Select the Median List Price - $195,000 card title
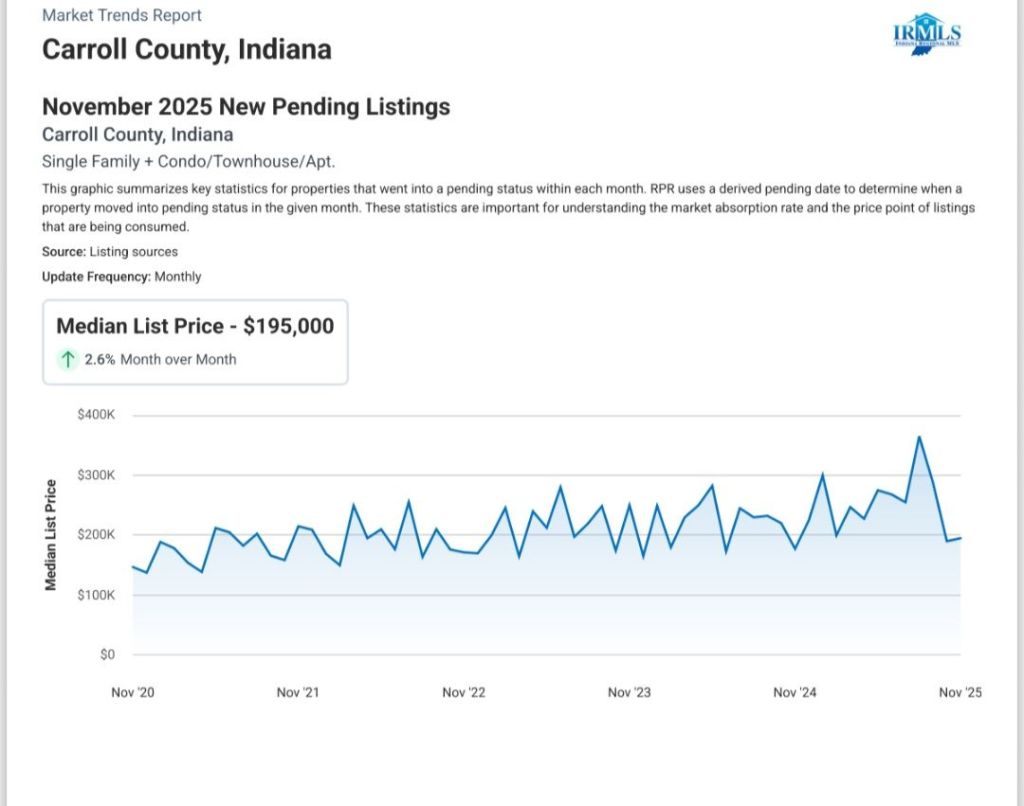Screen dimensions: 1024x806 coord(195,326)
